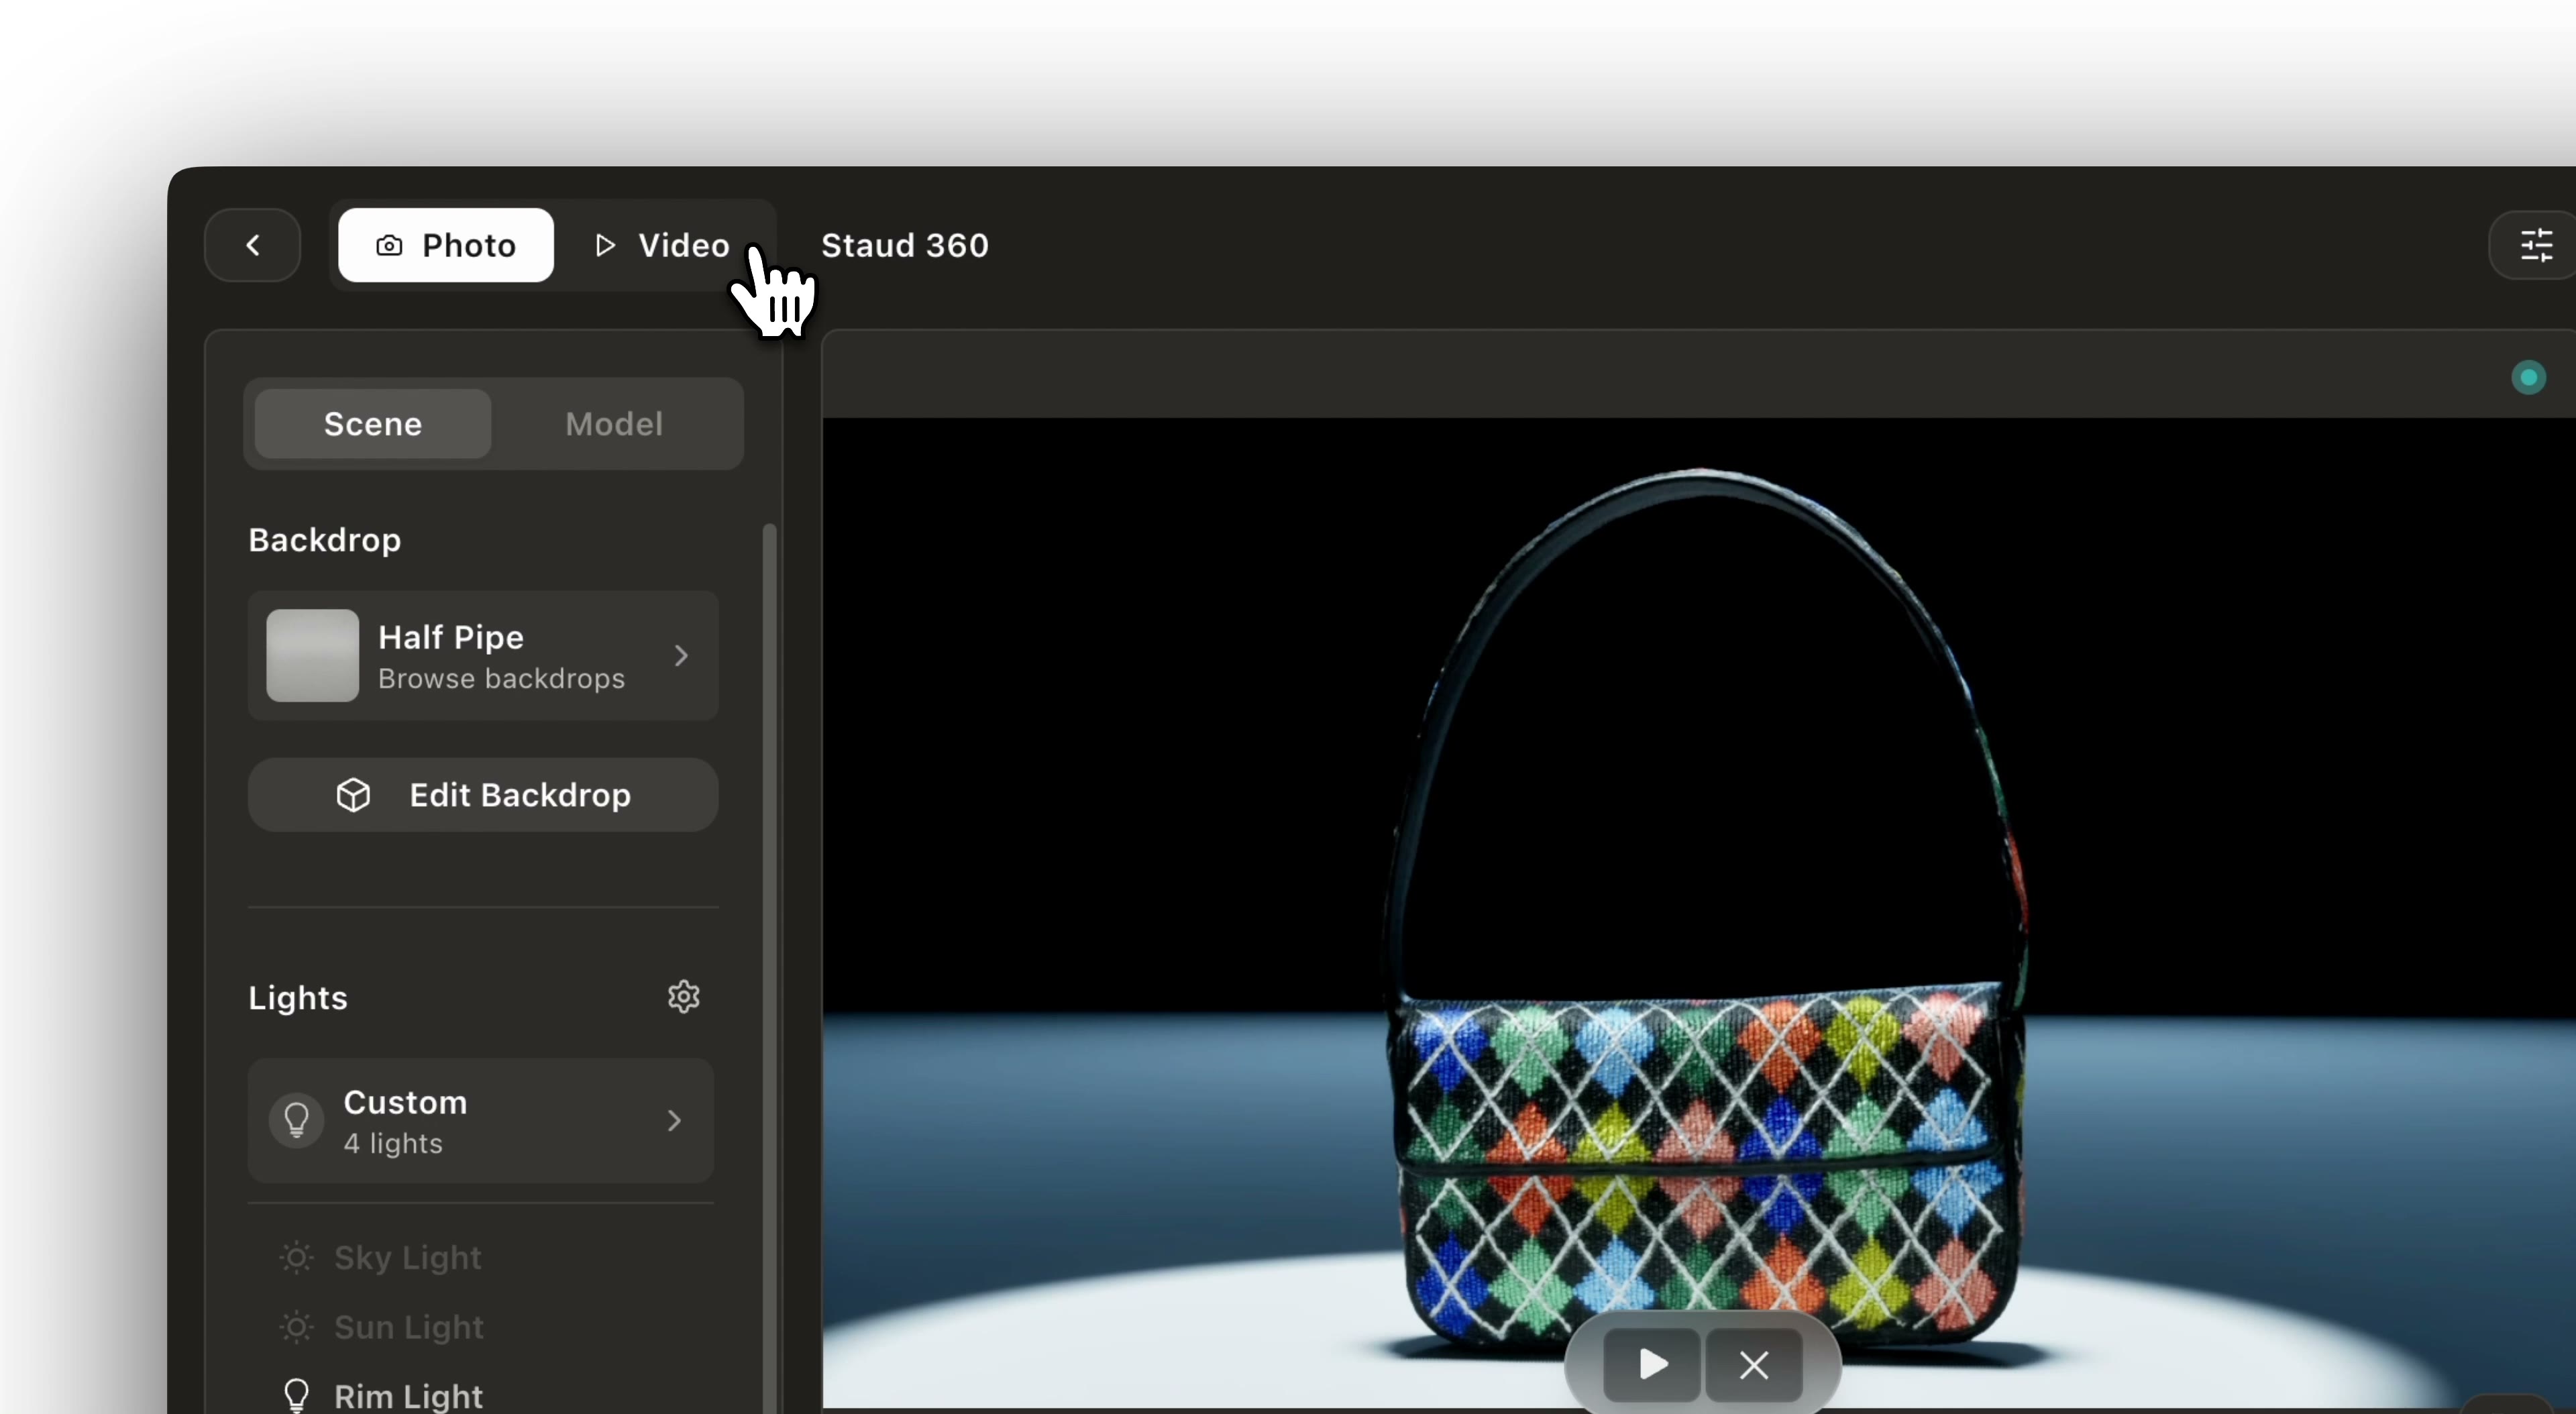Toggle the green status indicator dot
Screen dimensions: 2576x1414
point(2528,377)
